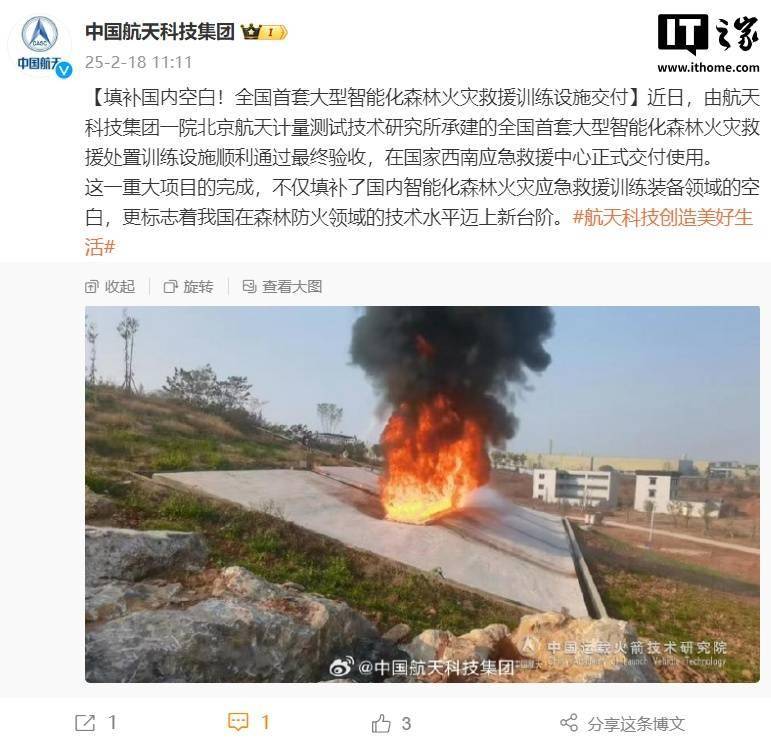Click the fire training photo
Viewport: 771px width, 745px height.
tap(422, 494)
